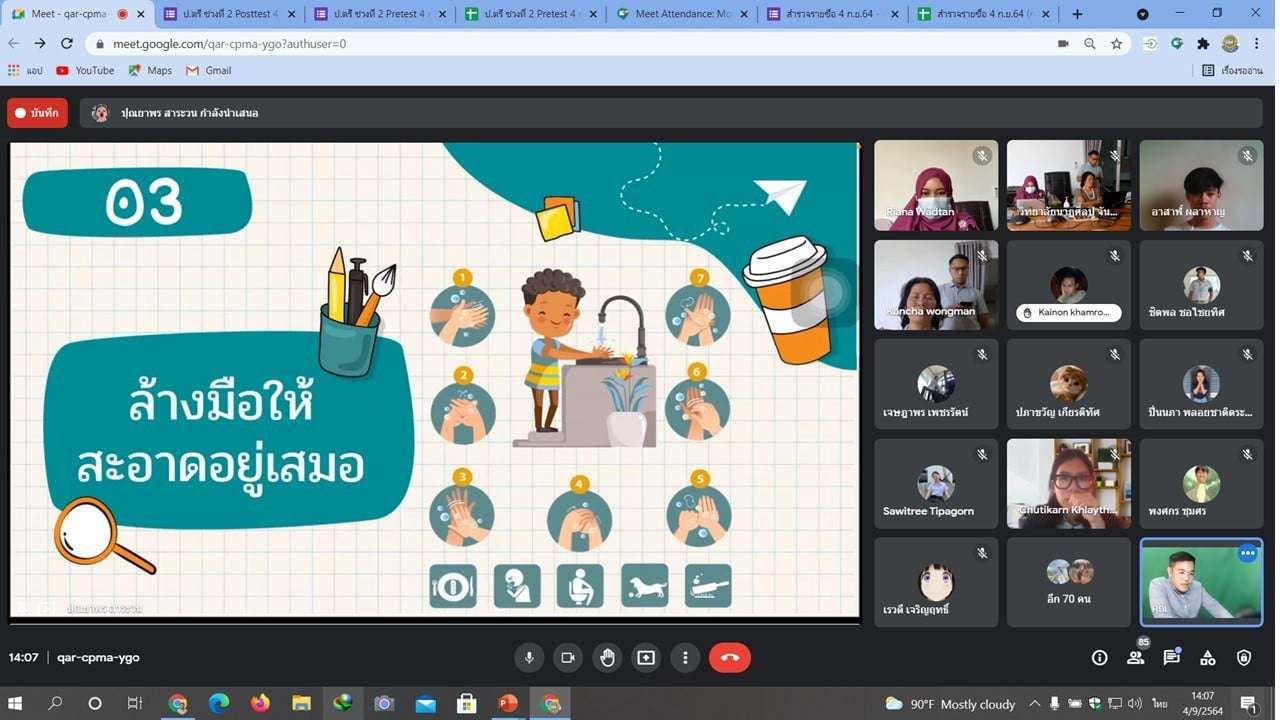
Task: Open the chat messages panel
Action: click(x=1171, y=657)
